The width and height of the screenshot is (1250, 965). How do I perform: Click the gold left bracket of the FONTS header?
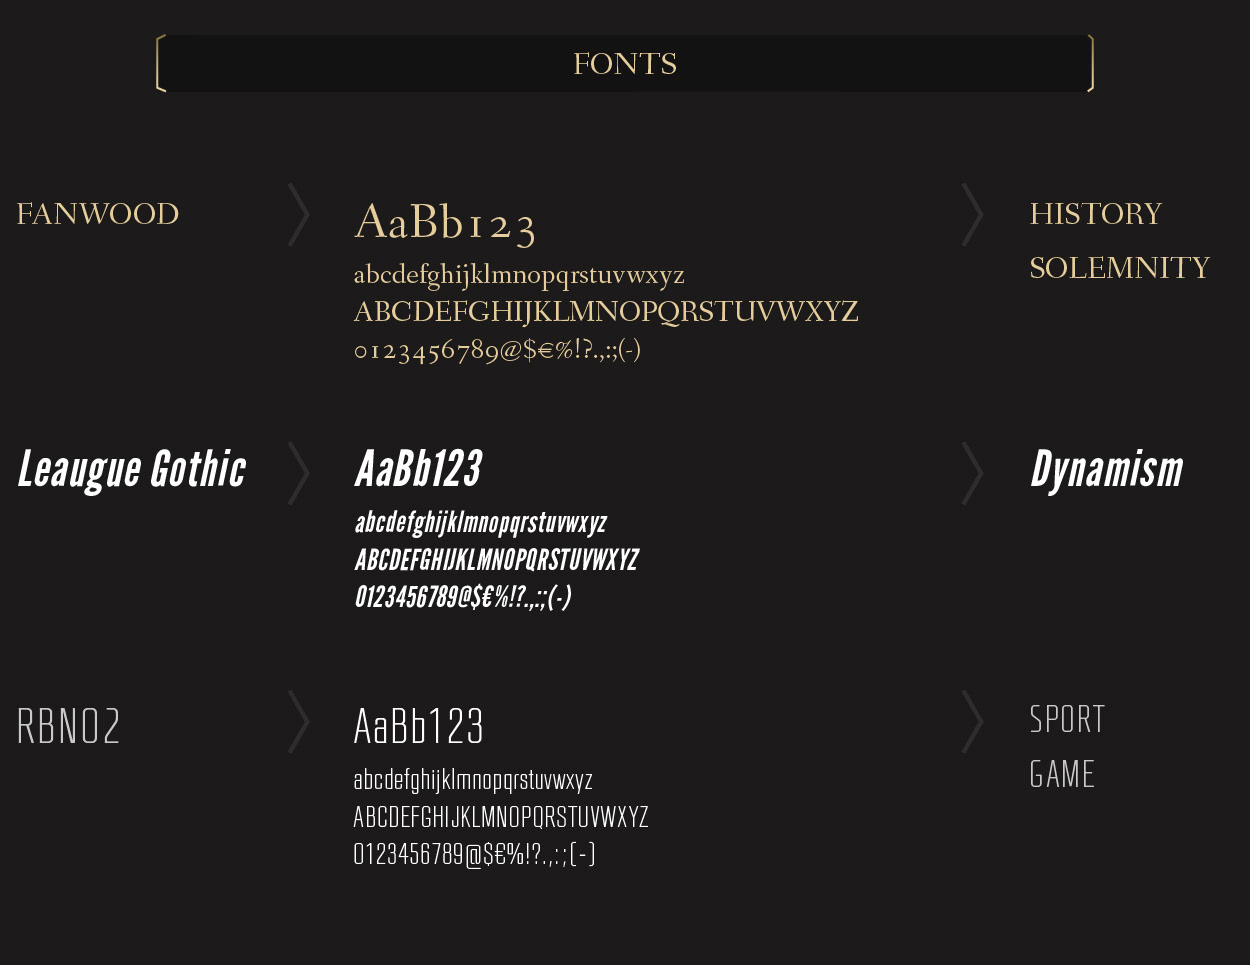[160, 64]
